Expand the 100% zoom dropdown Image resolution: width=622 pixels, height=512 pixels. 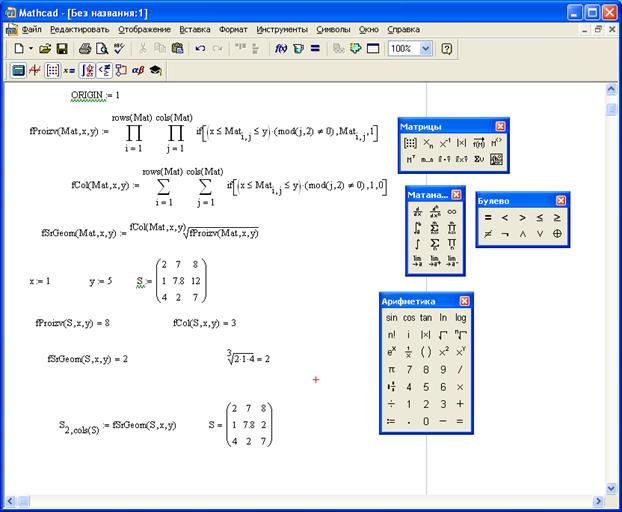pos(426,49)
